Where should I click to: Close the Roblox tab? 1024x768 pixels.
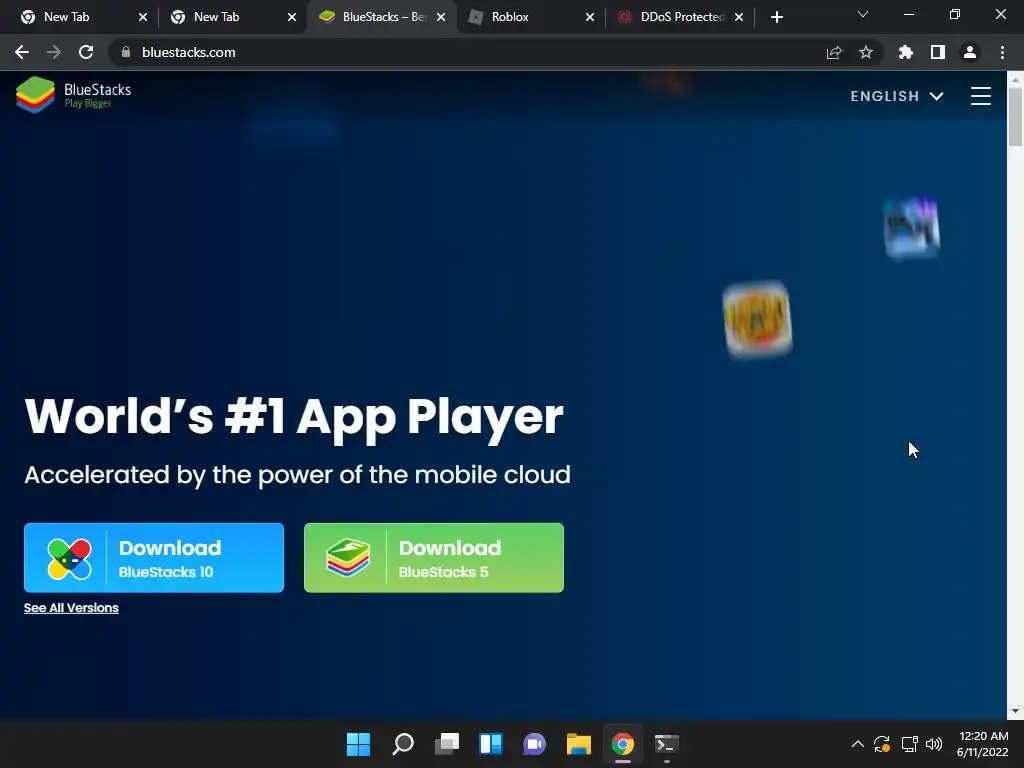click(x=590, y=17)
